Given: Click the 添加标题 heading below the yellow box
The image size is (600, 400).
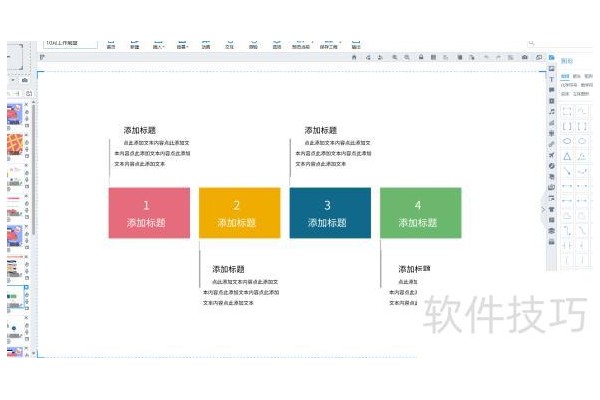Looking at the screenshot, I should coord(228,269).
